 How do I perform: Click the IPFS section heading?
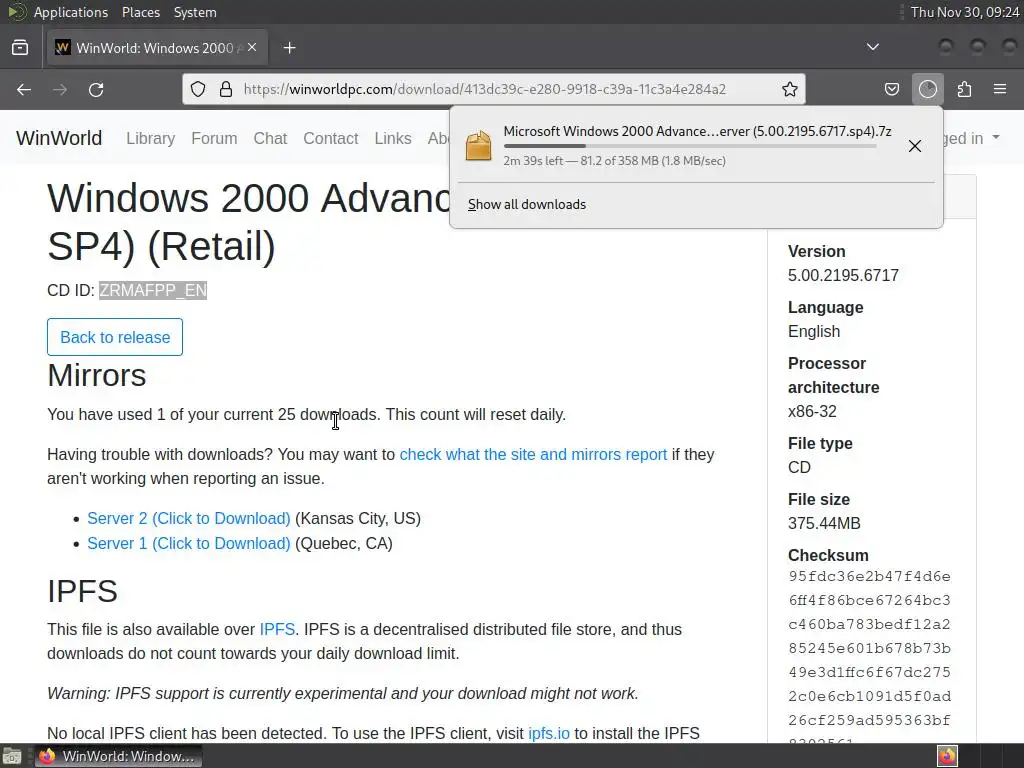pos(82,591)
